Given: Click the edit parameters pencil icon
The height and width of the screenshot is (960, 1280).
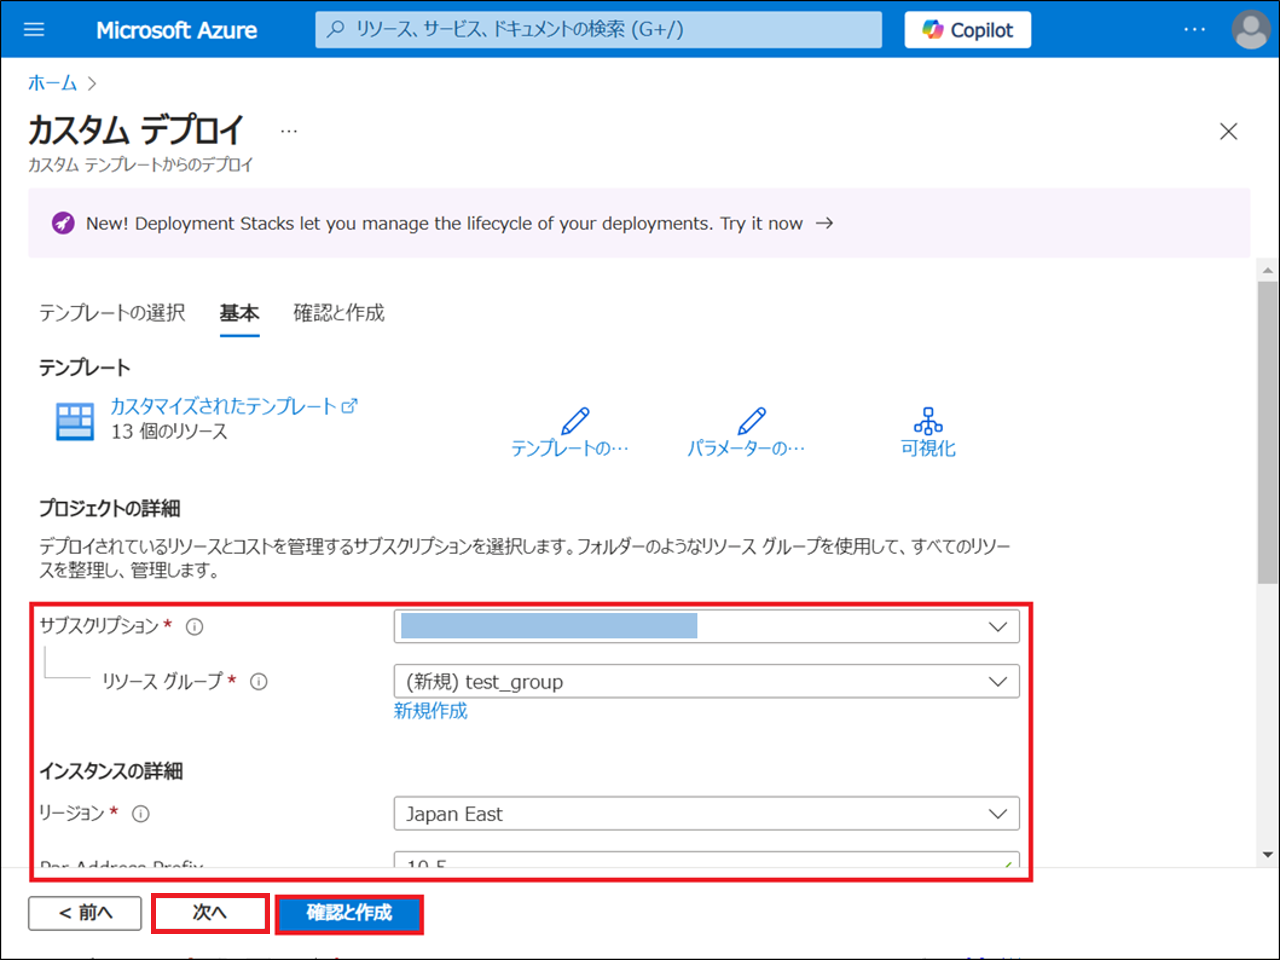Looking at the screenshot, I should (750, 421).
